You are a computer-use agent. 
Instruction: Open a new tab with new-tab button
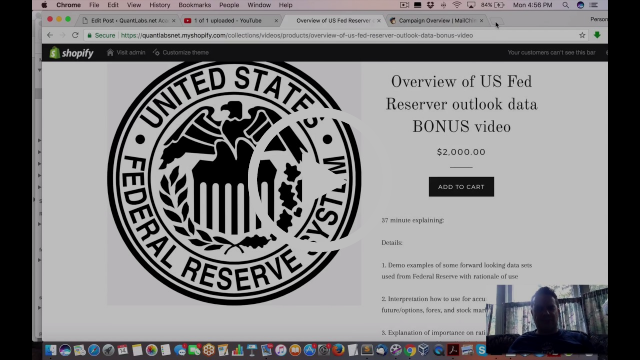(496, 21)
